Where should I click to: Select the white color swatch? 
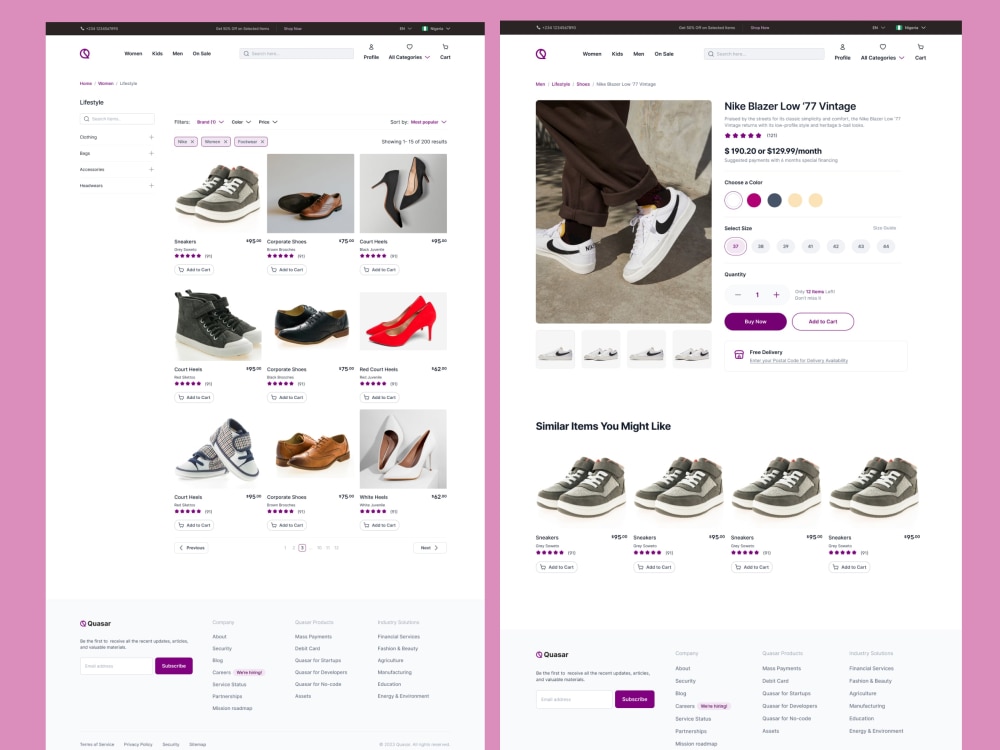point(733,200)
